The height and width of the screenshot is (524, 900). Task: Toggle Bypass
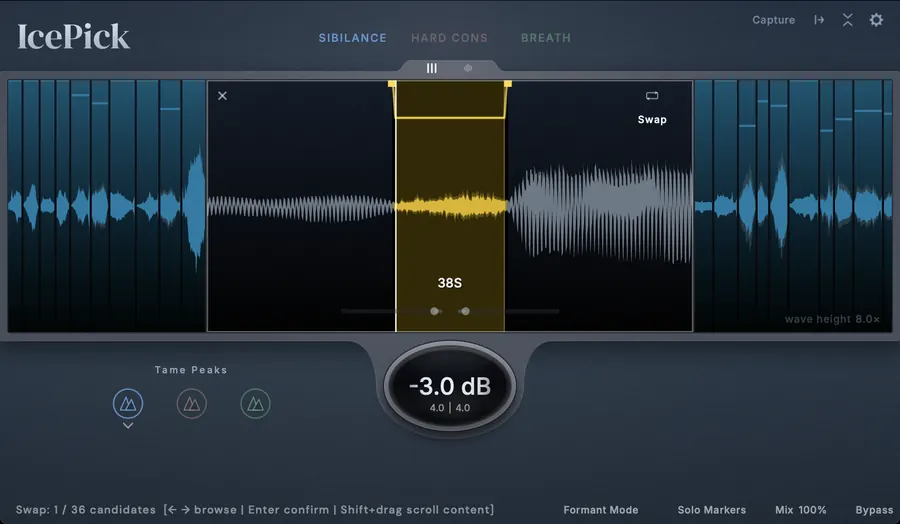click(x=874, y=510)
